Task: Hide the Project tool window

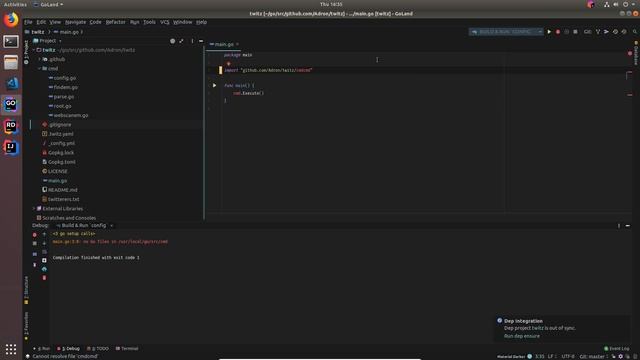Action: 201,41
